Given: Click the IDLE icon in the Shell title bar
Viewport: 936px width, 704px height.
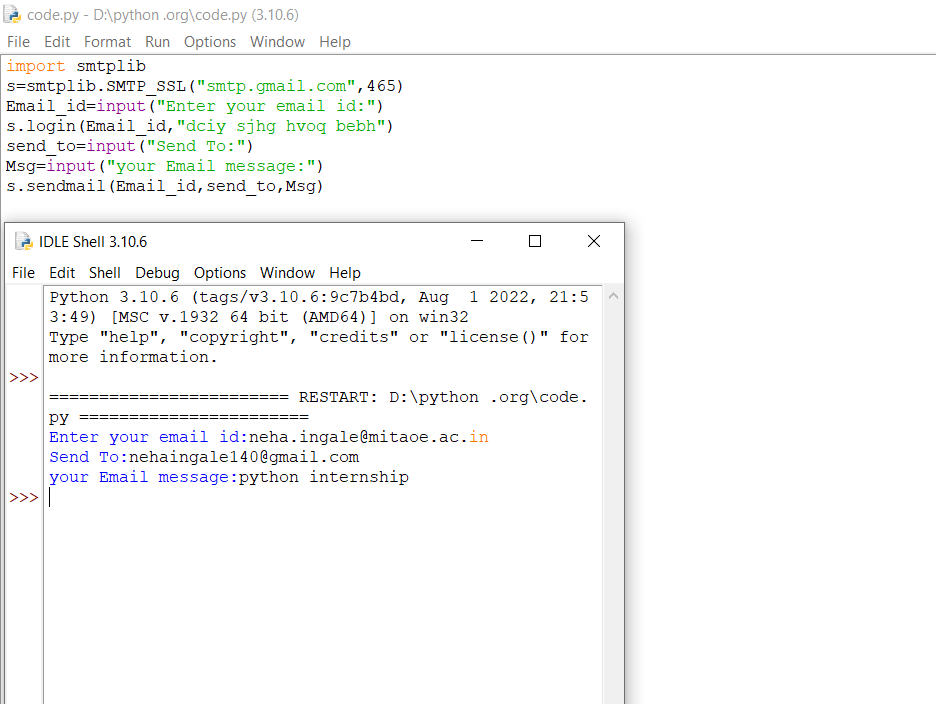Looking at the screenshot, I should point(22,241).
